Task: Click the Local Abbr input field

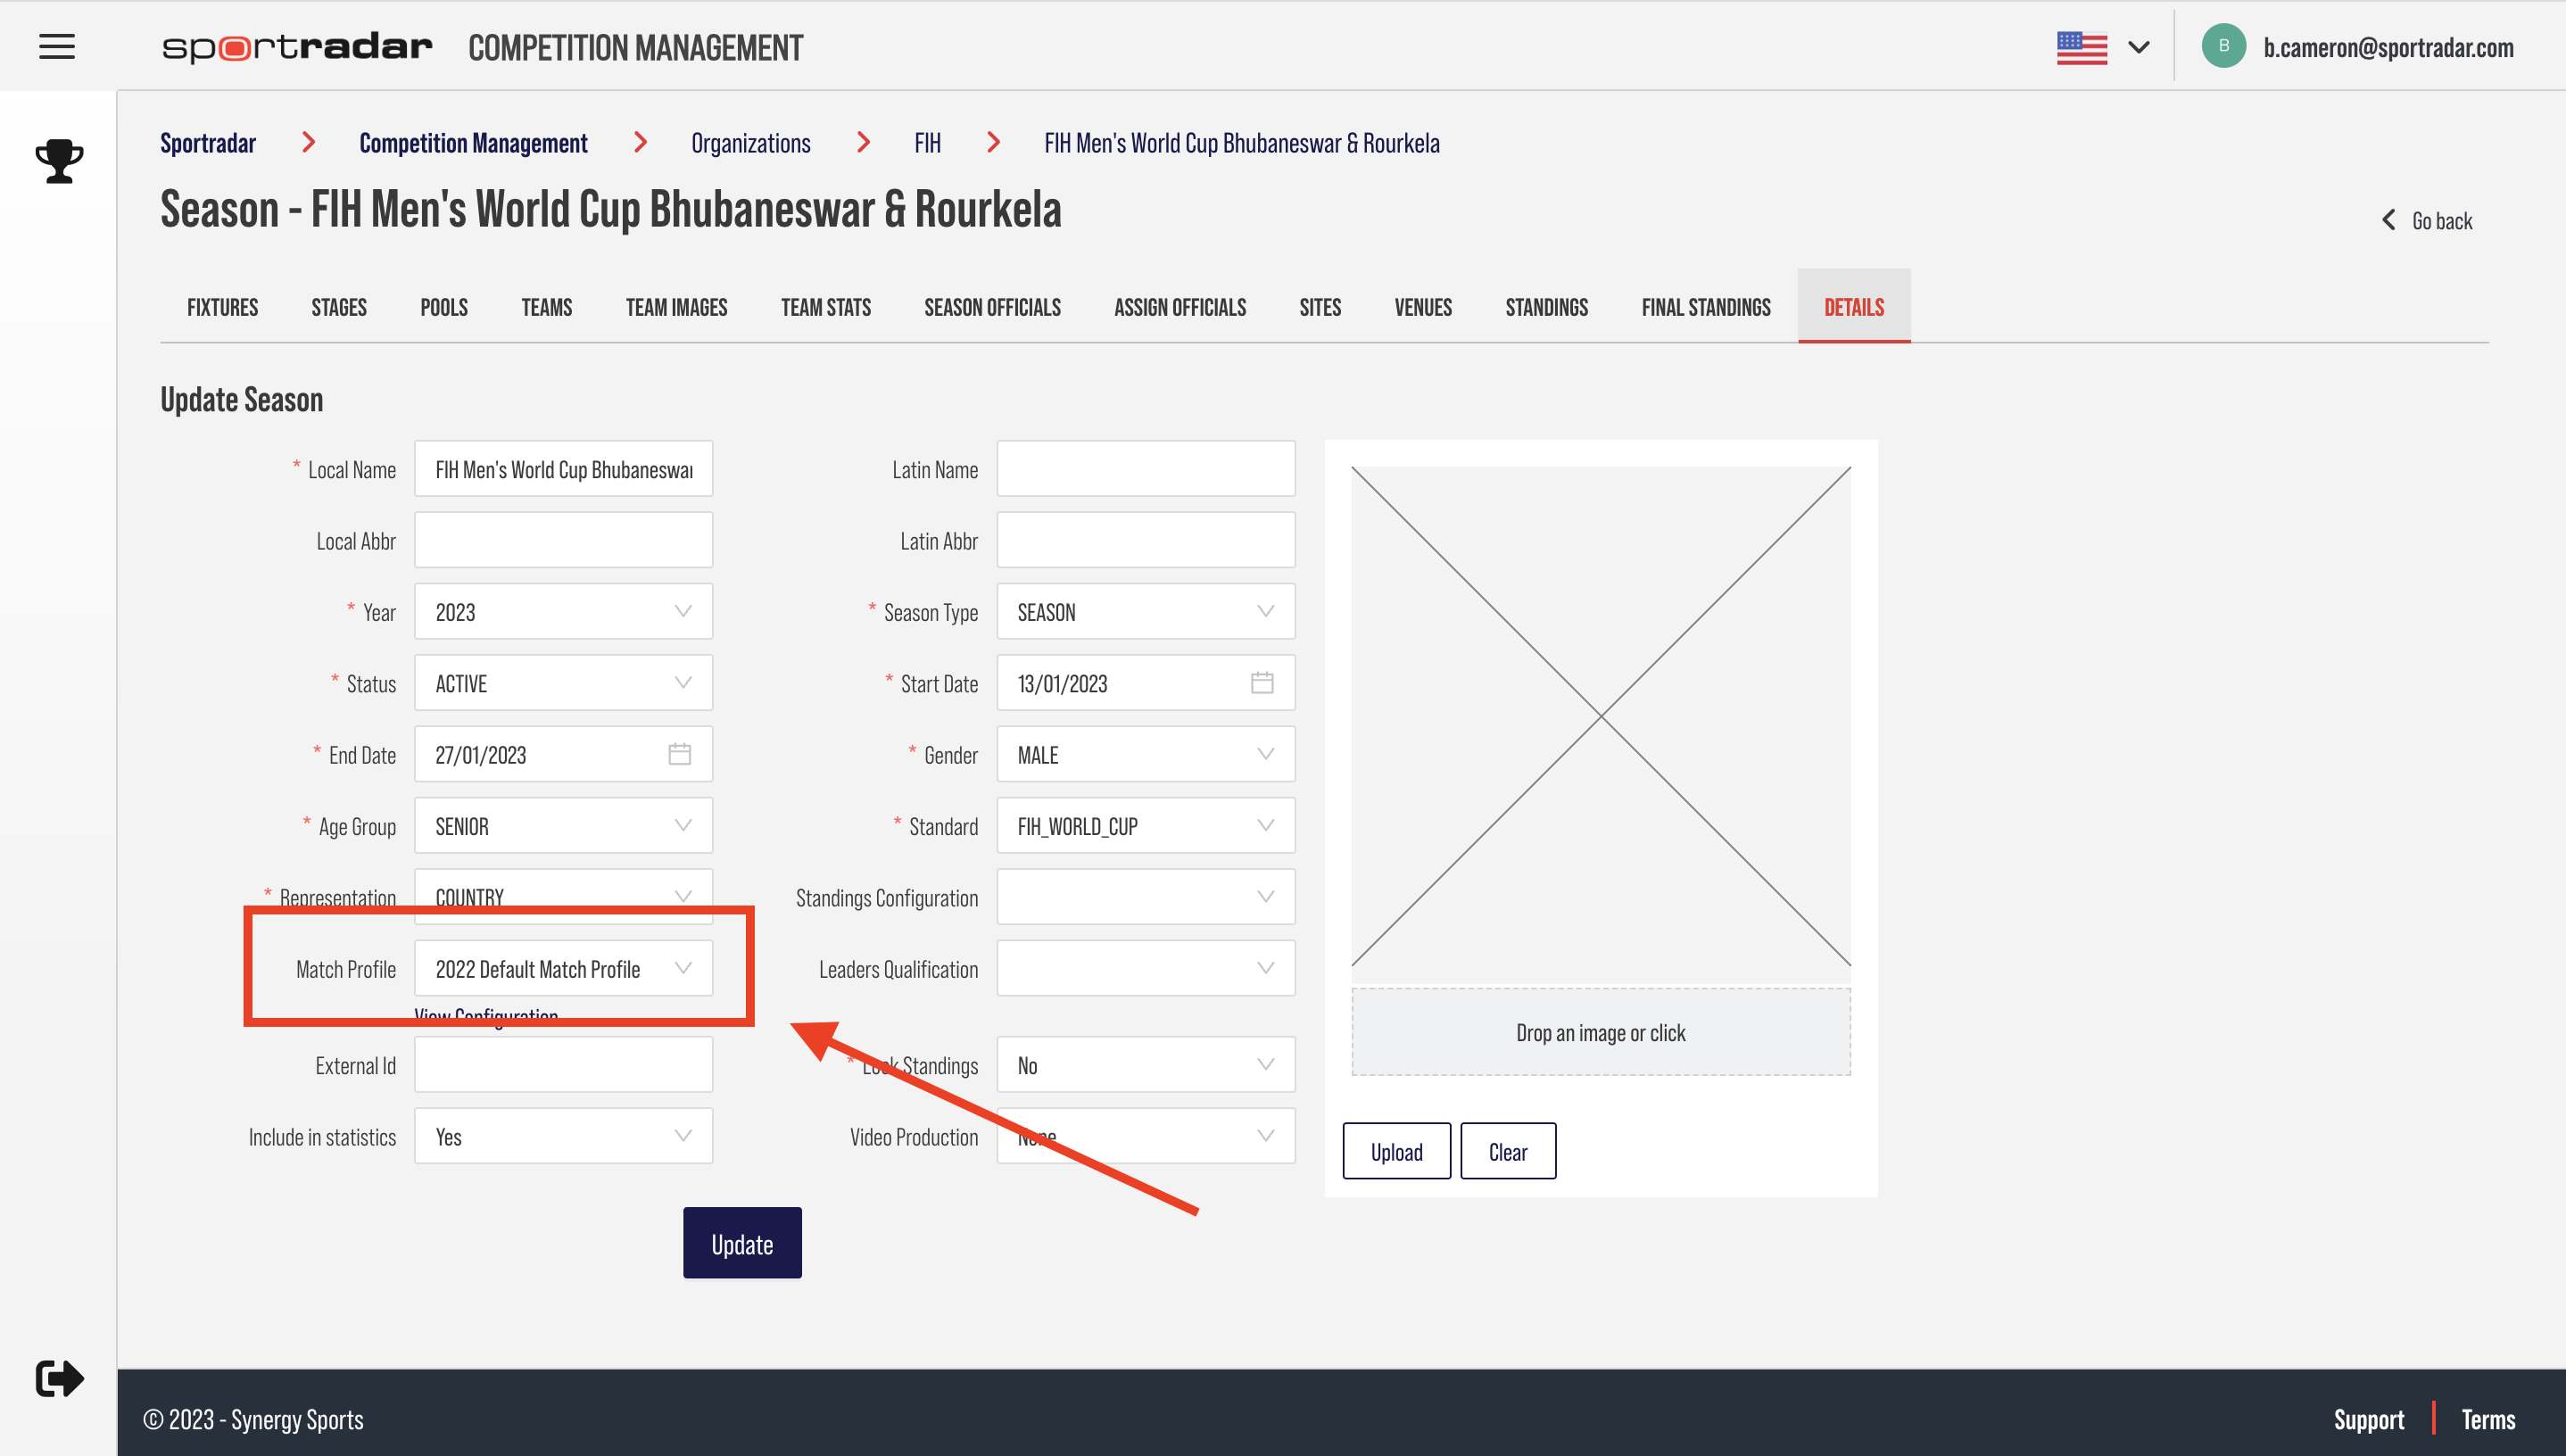Action: (564, 540)
